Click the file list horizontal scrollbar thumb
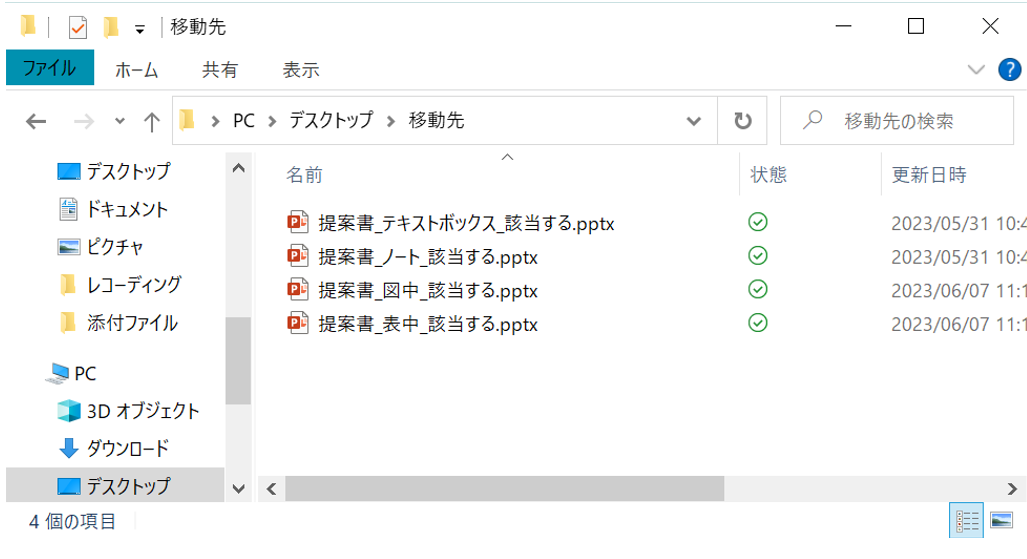This screenshot has height=559, width=1027. 504,489
